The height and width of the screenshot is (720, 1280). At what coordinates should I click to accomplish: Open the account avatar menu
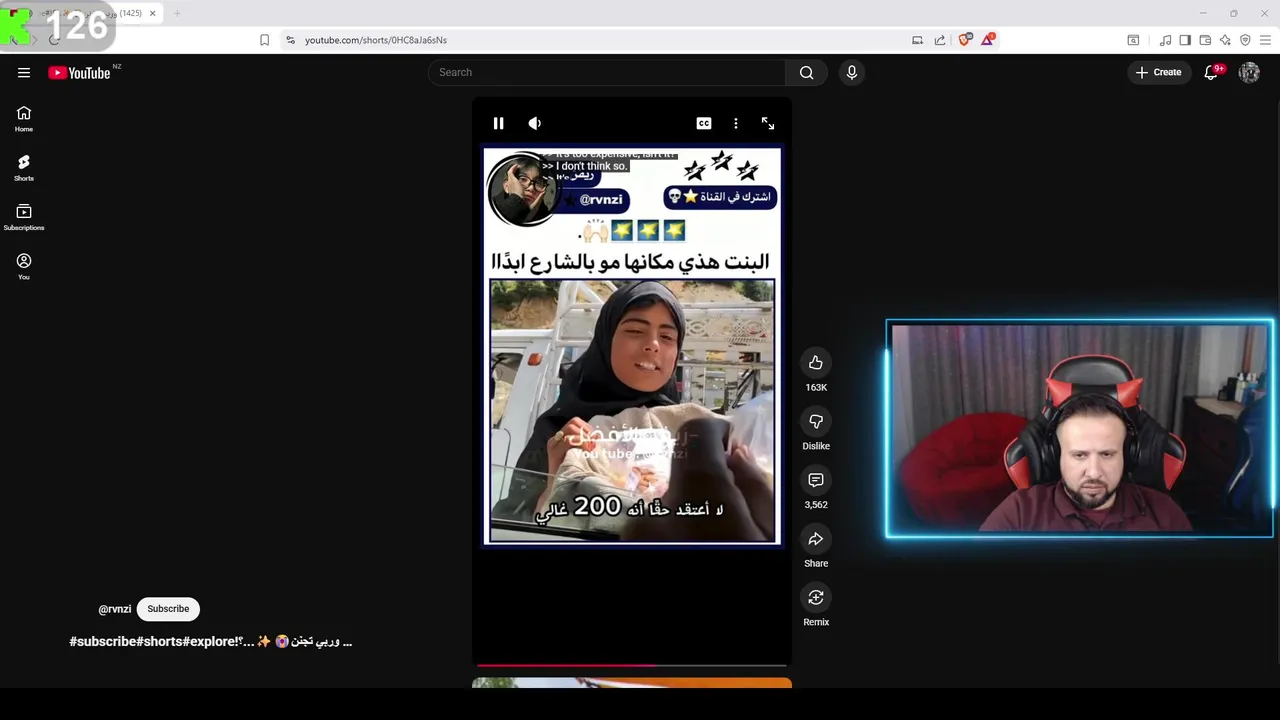point(1249,72)
